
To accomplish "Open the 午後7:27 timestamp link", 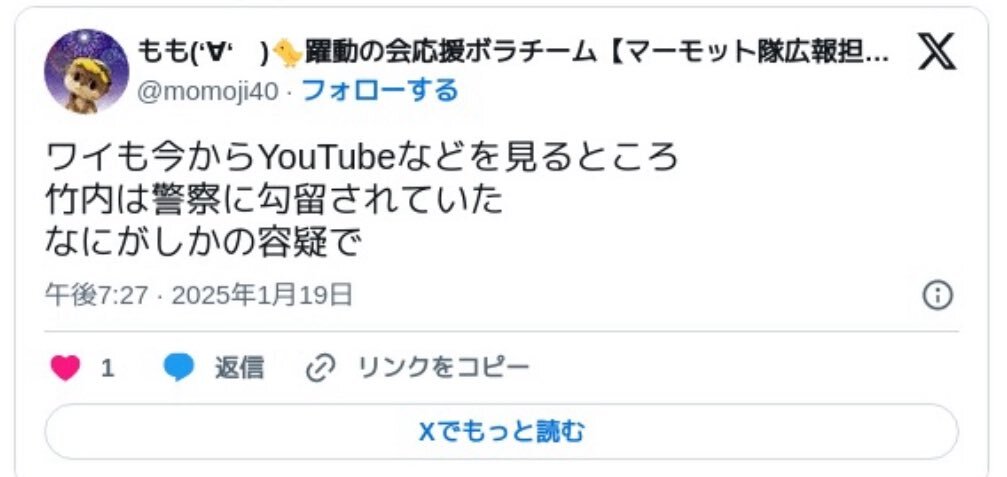I will click(96, 295).
